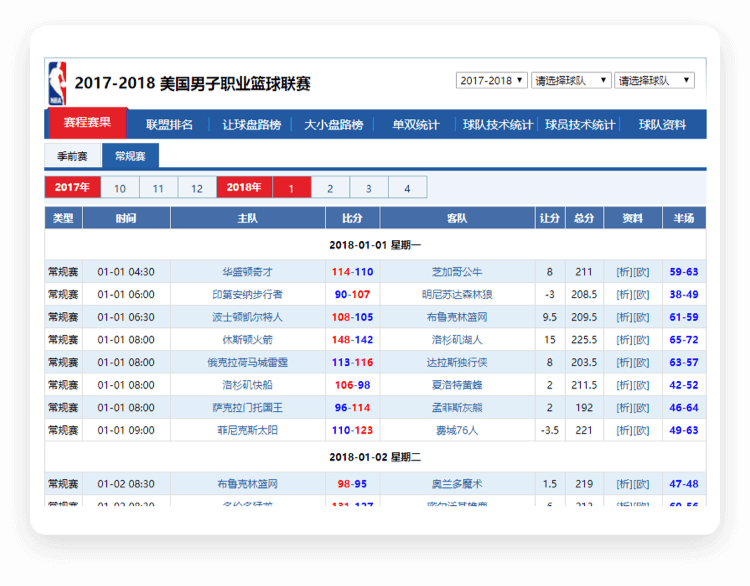This screenshot has height=586, width=750.
Task: Open the 洛杉矶湖人 team link
Action: (457, 340)
